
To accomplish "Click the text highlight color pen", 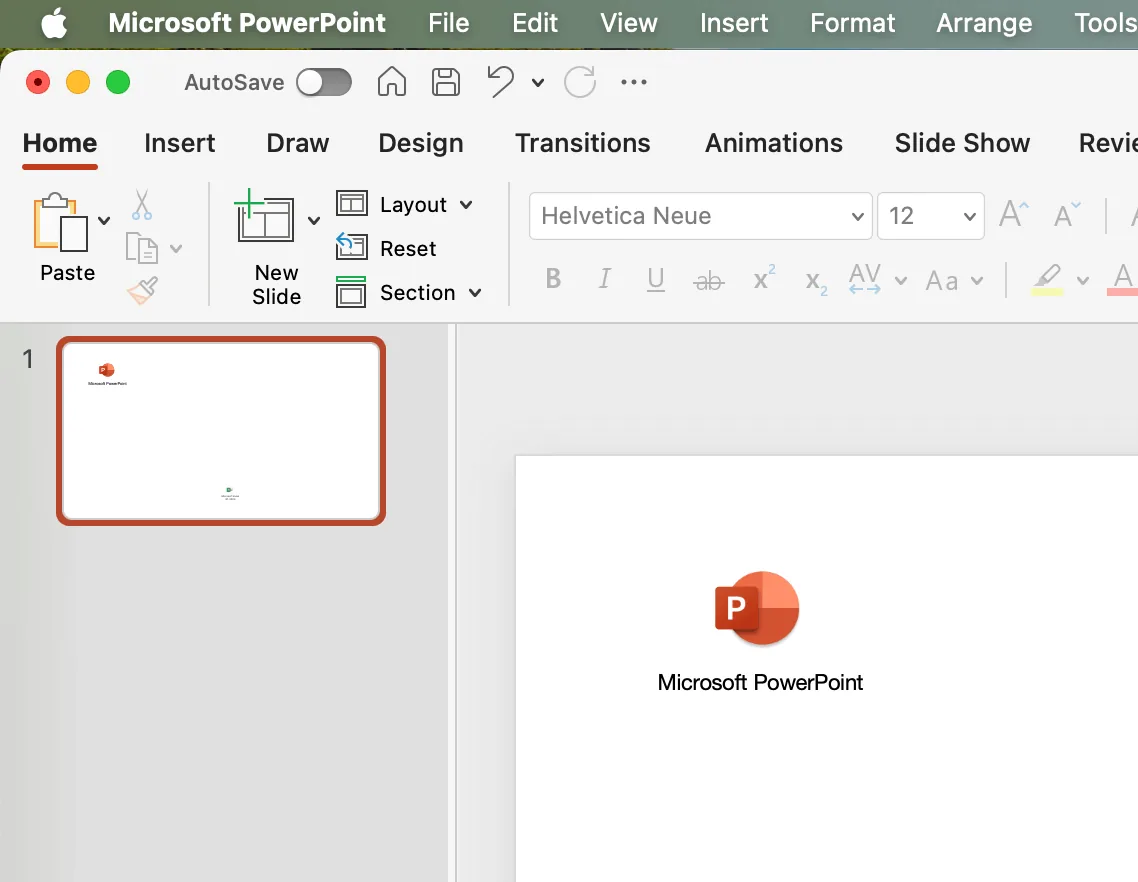I will click(1047, 279).
